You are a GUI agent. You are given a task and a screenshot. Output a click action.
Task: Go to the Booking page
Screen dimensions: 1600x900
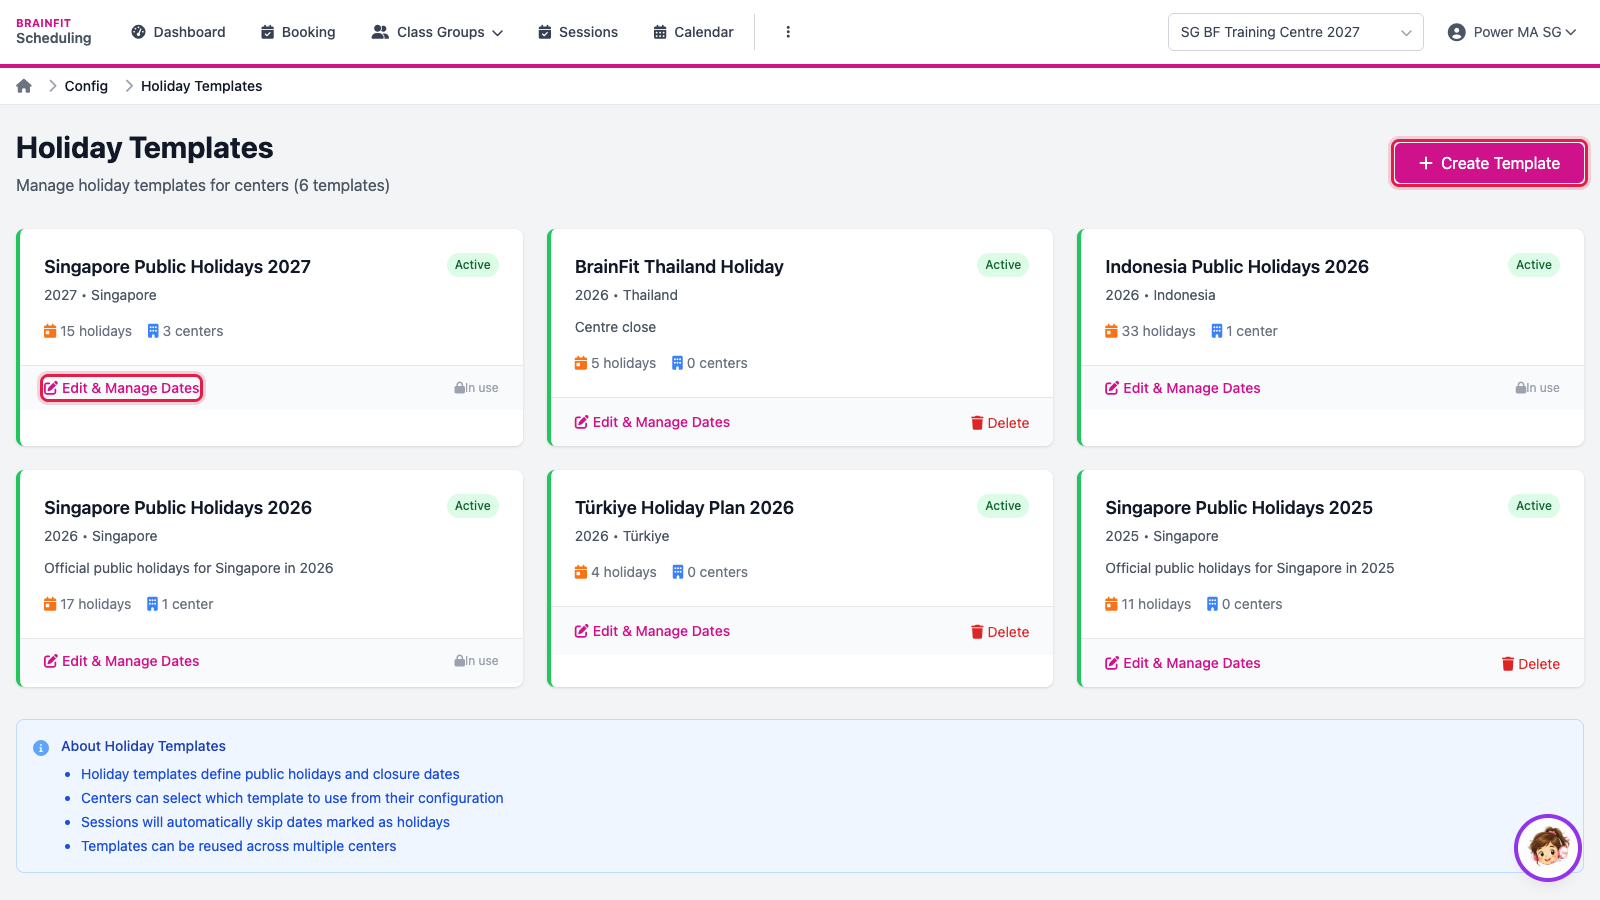pyautogui.click(x=298, y=32)
